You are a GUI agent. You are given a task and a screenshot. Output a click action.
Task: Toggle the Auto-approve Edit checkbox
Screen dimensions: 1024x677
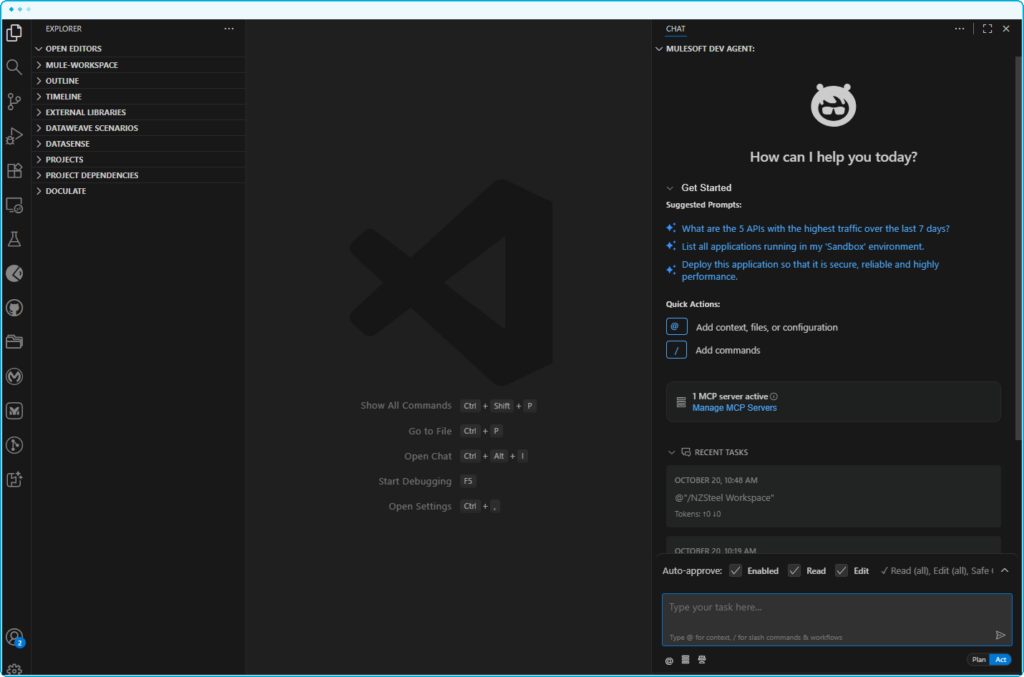point(841,571)
